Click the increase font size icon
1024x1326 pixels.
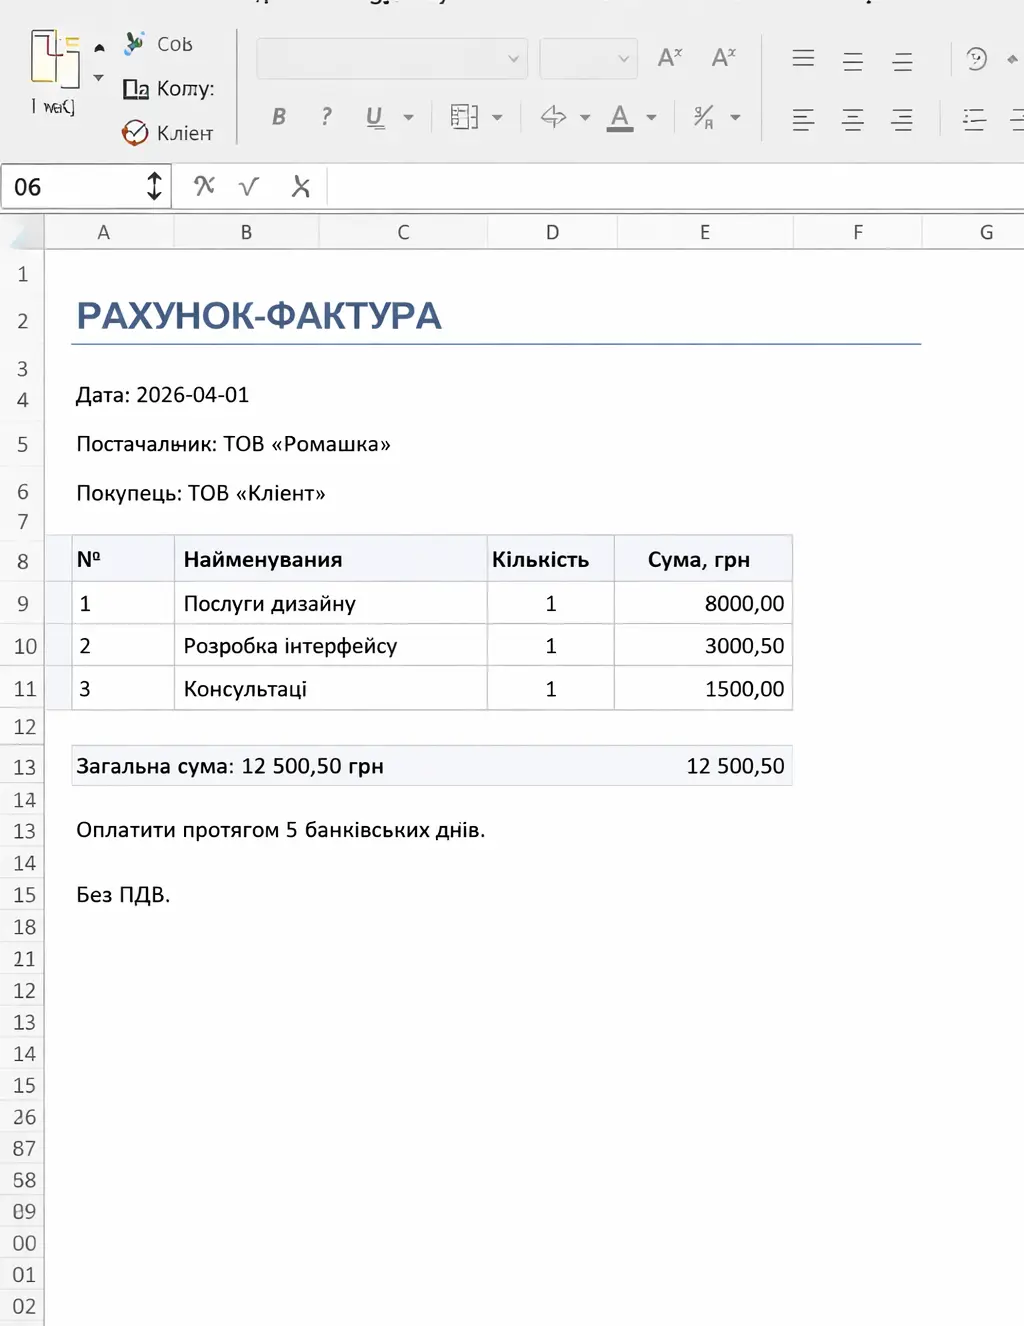pos(670,58)
